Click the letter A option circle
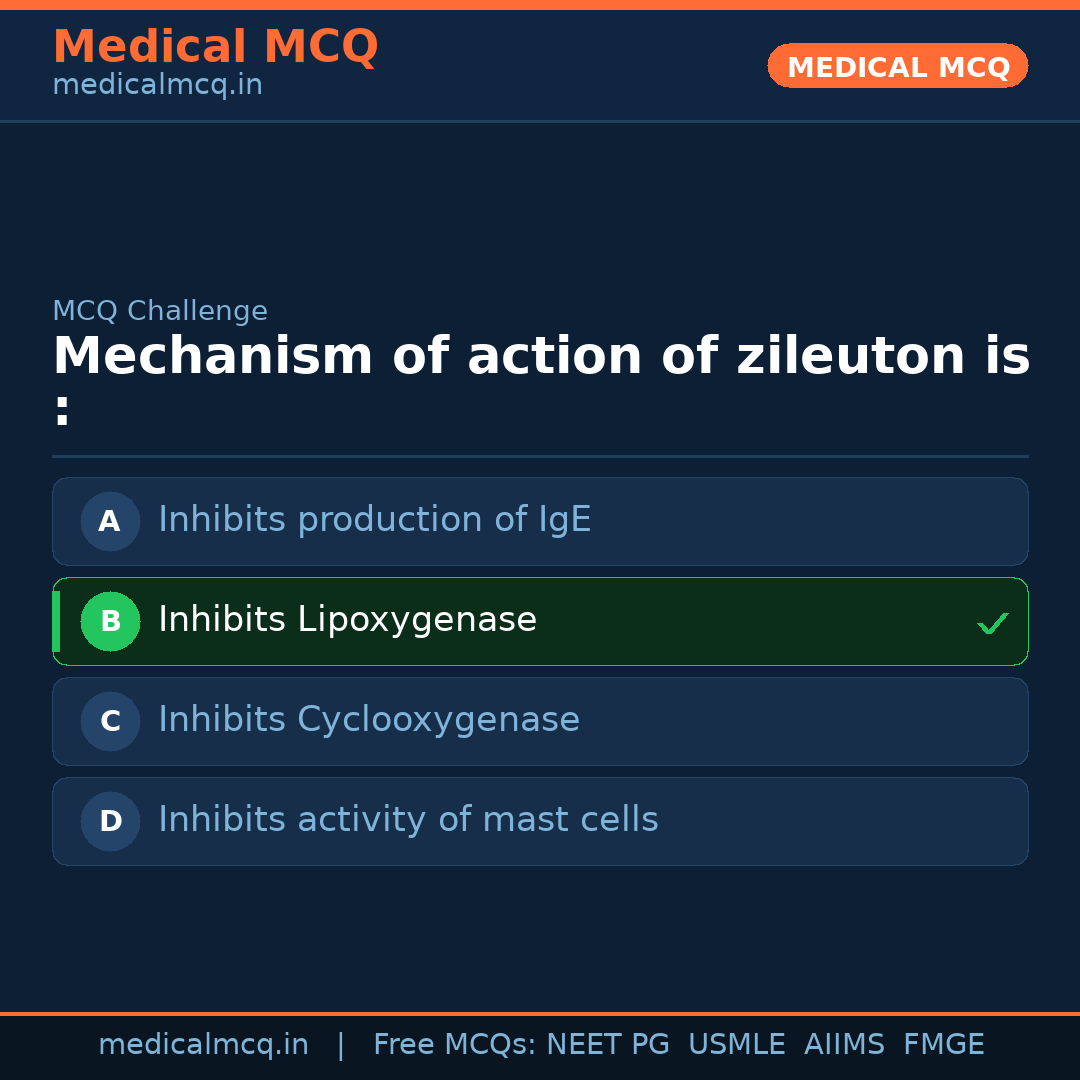The width and height of the screenshot is (1080, 1080). click(110, 521)
